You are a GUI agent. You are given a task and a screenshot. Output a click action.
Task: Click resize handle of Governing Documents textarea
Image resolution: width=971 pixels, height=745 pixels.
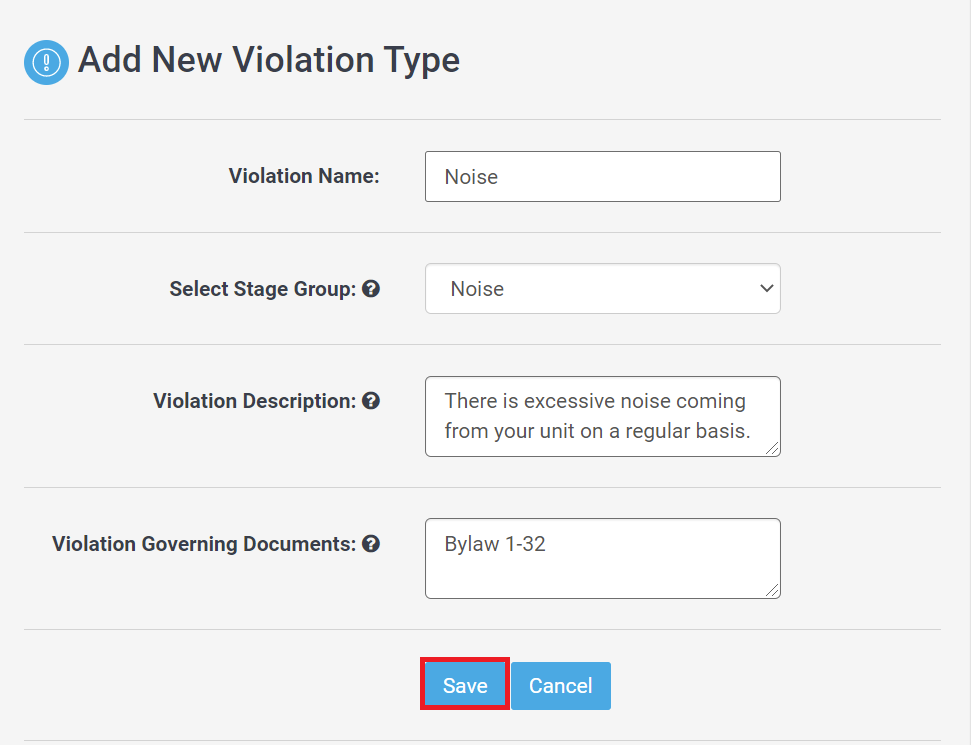point(772,591)
